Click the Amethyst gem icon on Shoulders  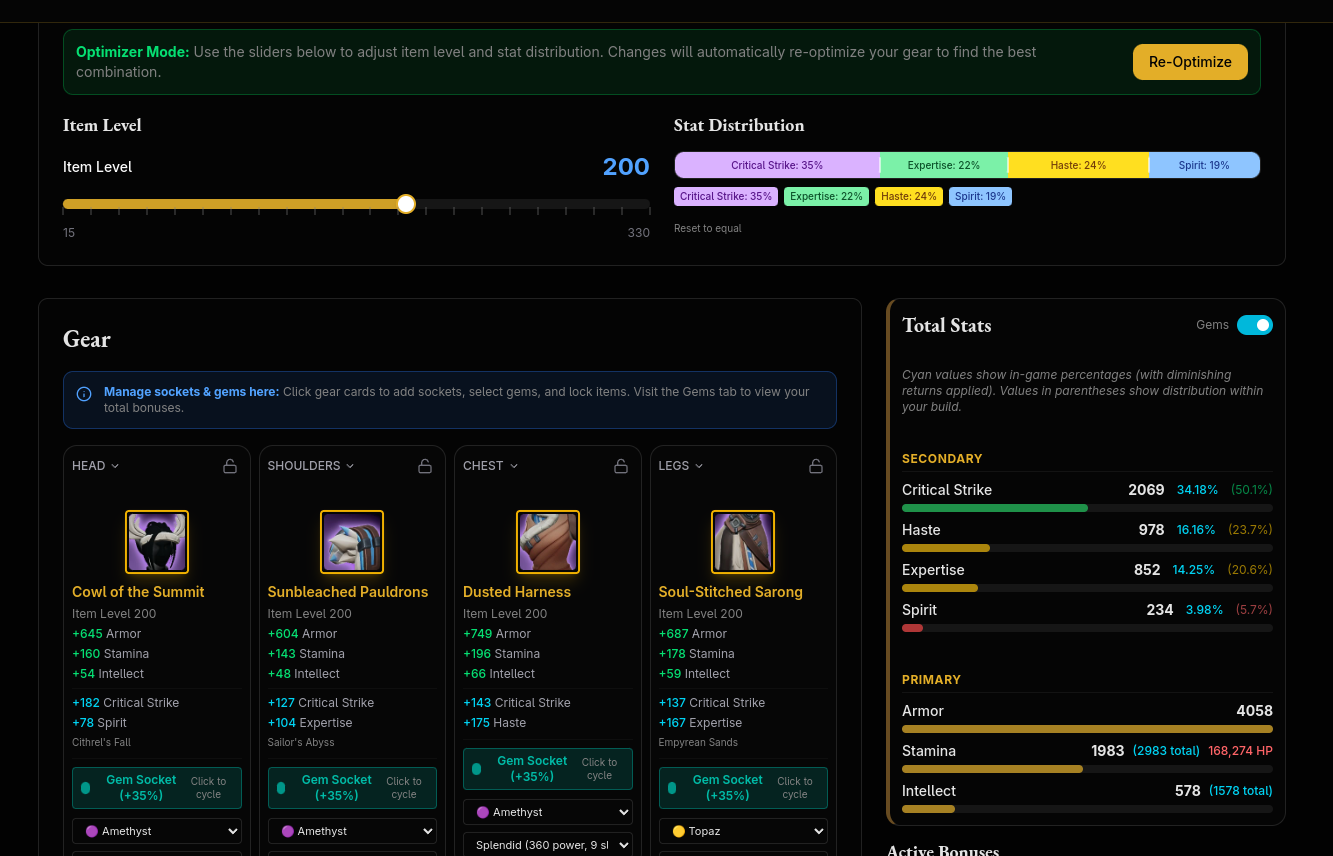[287, 831]
